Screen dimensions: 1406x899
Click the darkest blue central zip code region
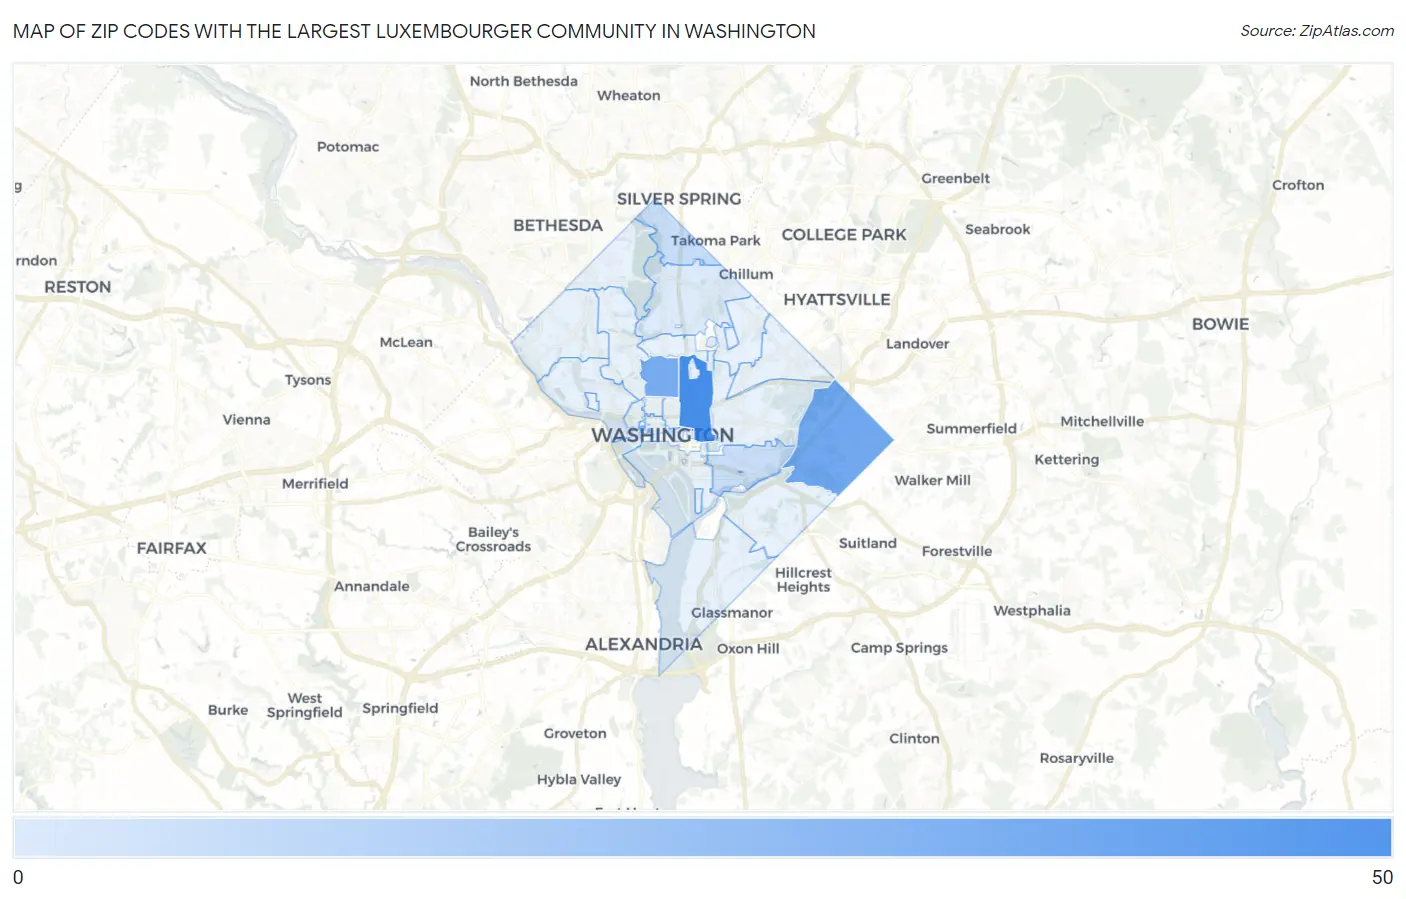point(695,398)
